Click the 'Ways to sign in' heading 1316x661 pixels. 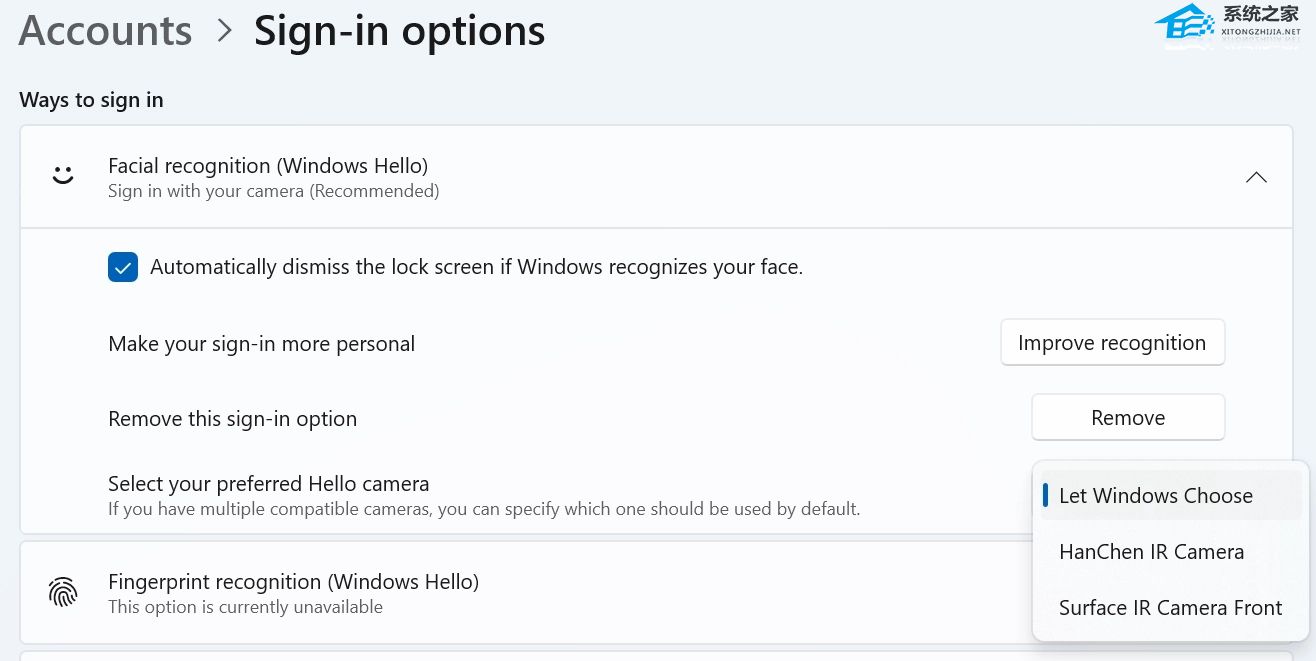(91, 100)
